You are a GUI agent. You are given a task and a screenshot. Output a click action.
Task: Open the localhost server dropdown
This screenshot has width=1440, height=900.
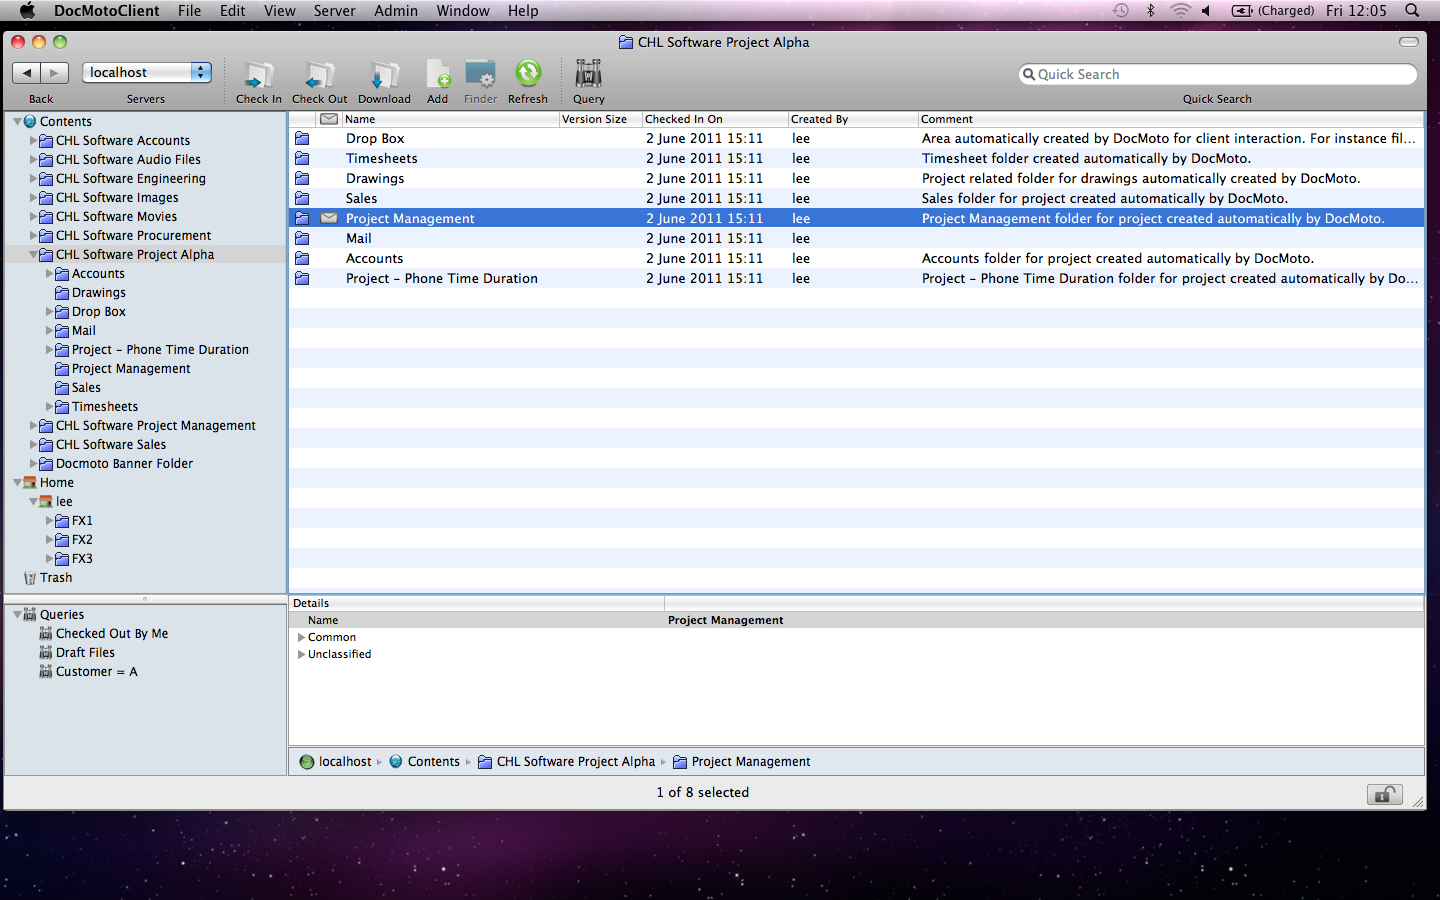coord(147,72)
